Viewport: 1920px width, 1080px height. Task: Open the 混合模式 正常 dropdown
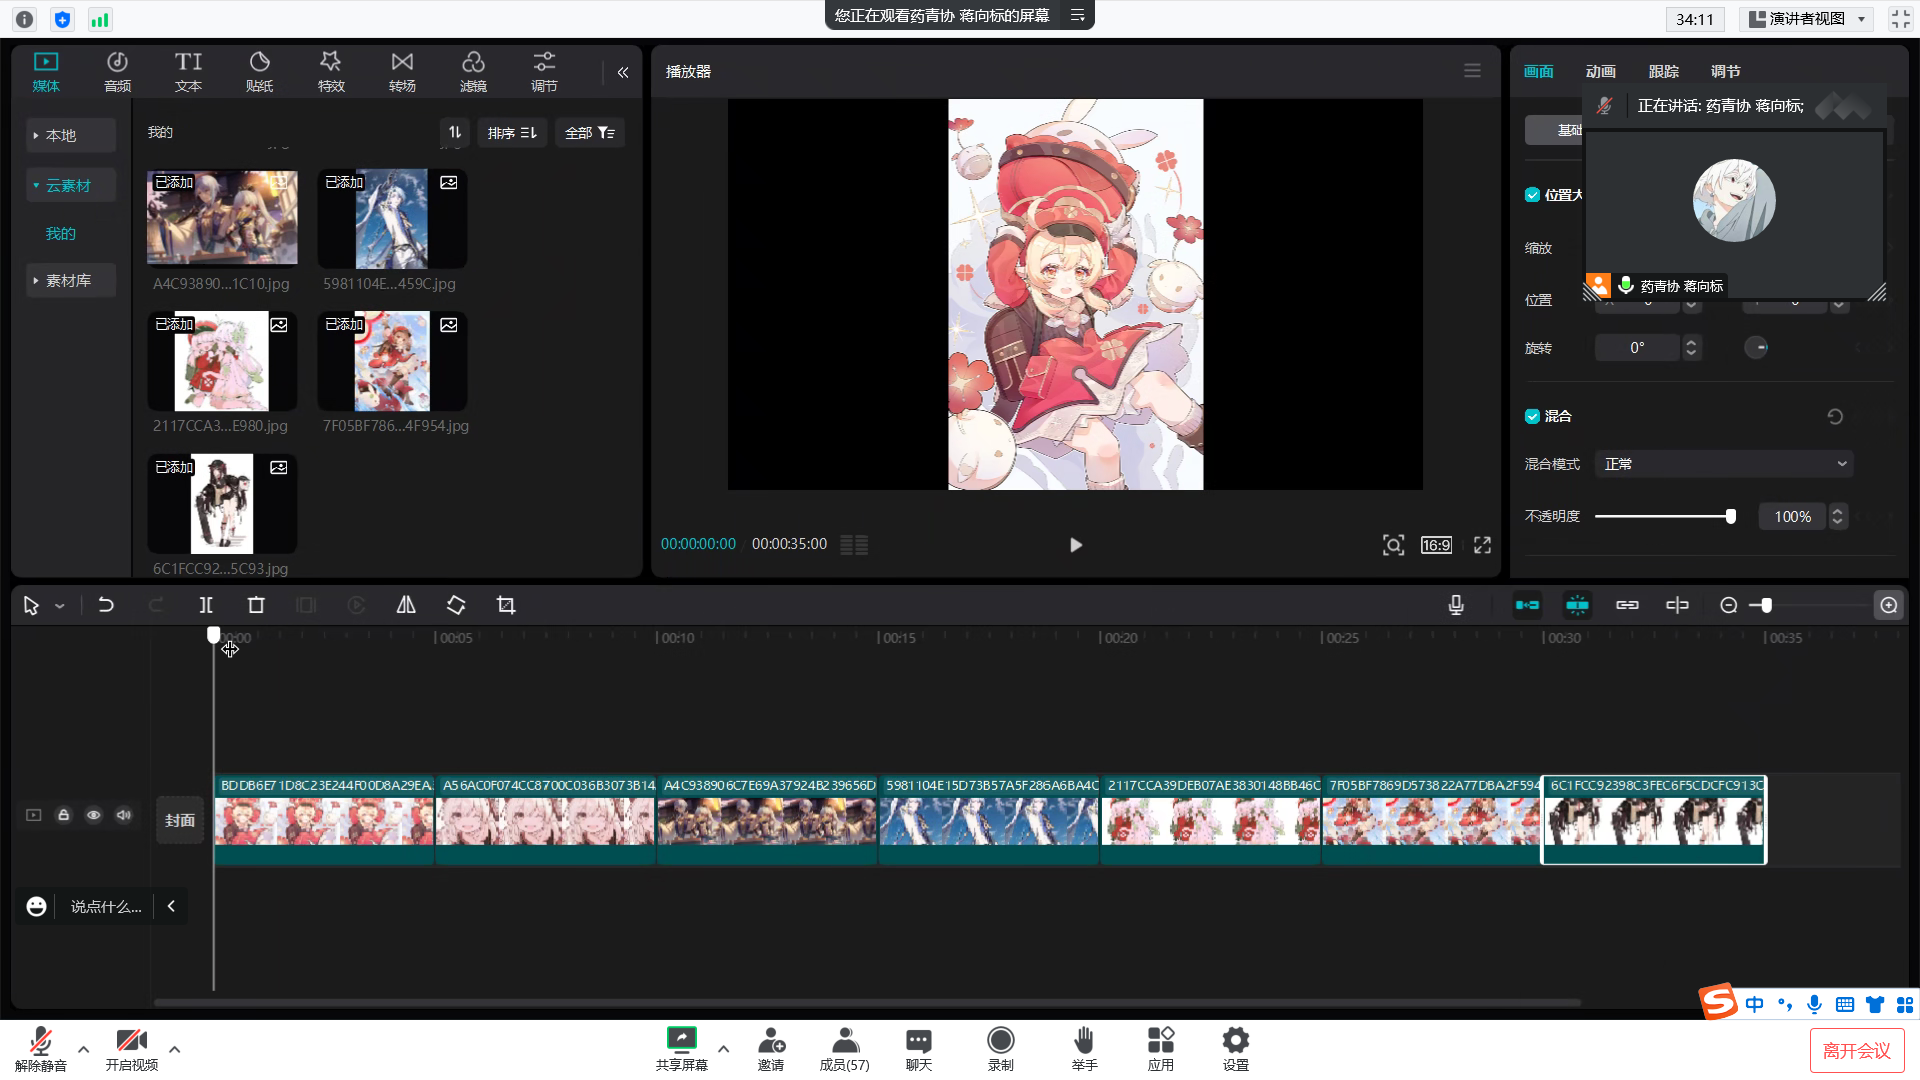[1724, 464]
